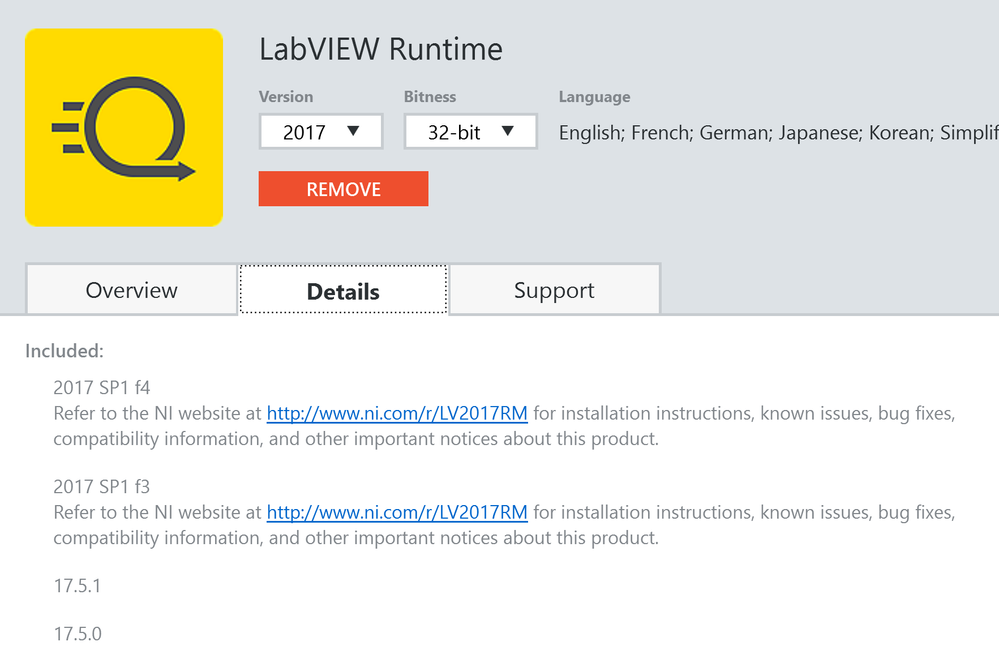Click the '2017 SP1 f3' entry
999x670 pixels.
(102, 487)
